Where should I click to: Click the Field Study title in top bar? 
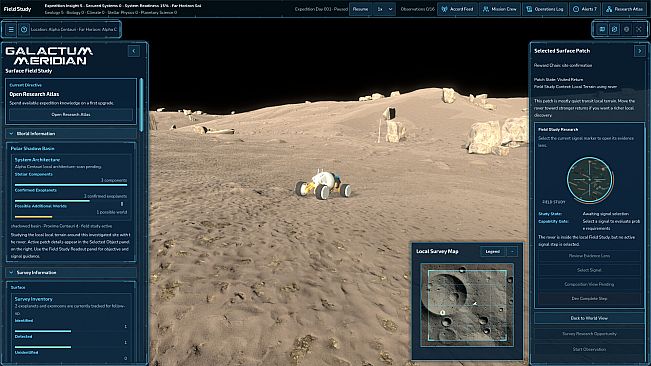[x=17, y=9]
